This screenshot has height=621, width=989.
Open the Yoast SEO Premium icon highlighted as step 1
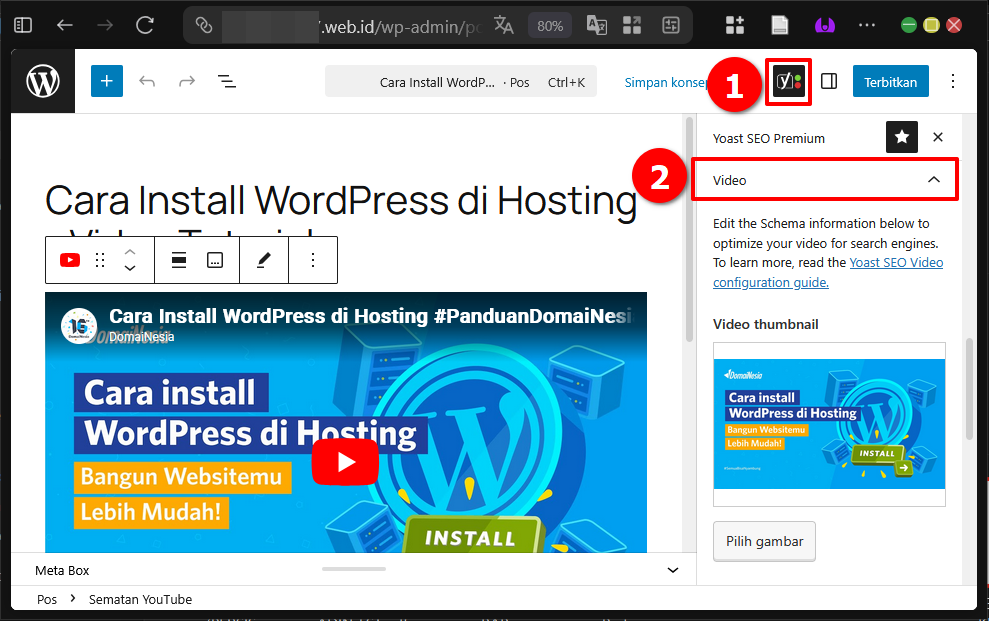(x=788, y=82)
